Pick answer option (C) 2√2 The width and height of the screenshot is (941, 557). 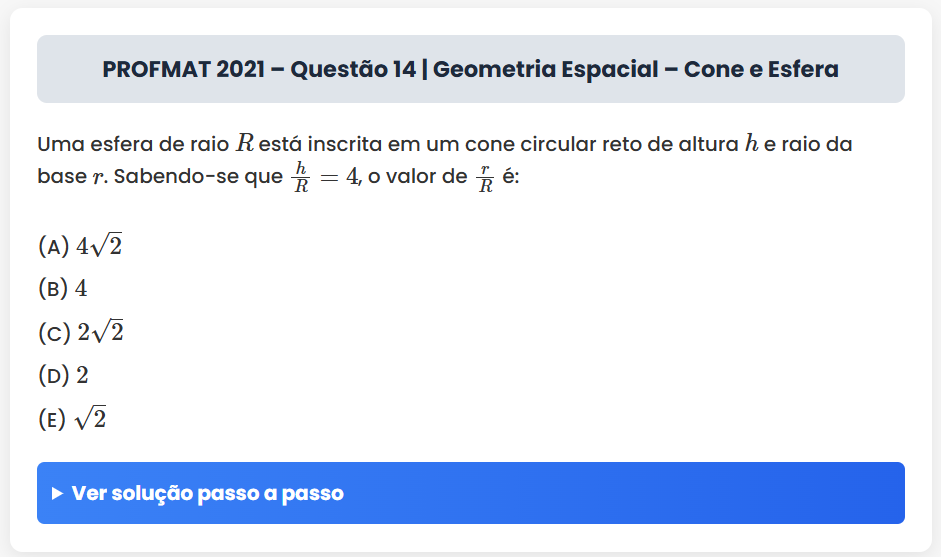tap(80, 332)
